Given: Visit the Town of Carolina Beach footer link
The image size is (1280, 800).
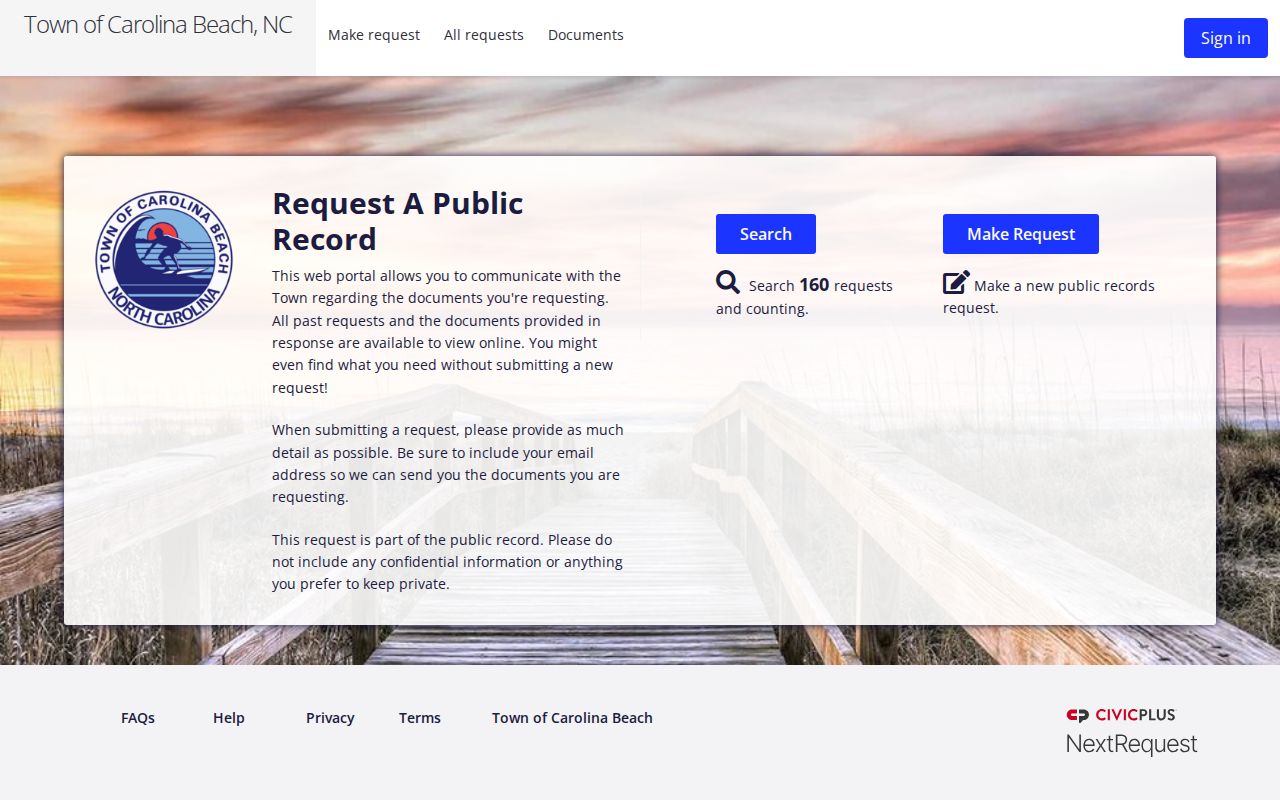Looking at the screenshot, I should tap(572, 718).
